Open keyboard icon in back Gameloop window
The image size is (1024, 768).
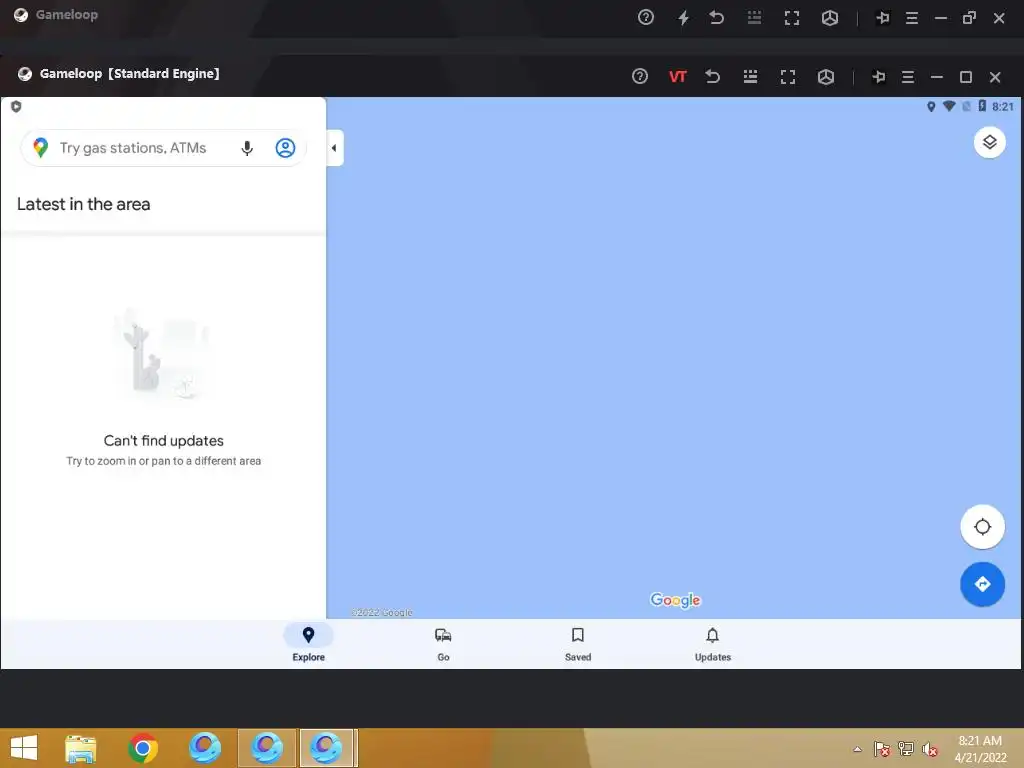pos(754,18)
